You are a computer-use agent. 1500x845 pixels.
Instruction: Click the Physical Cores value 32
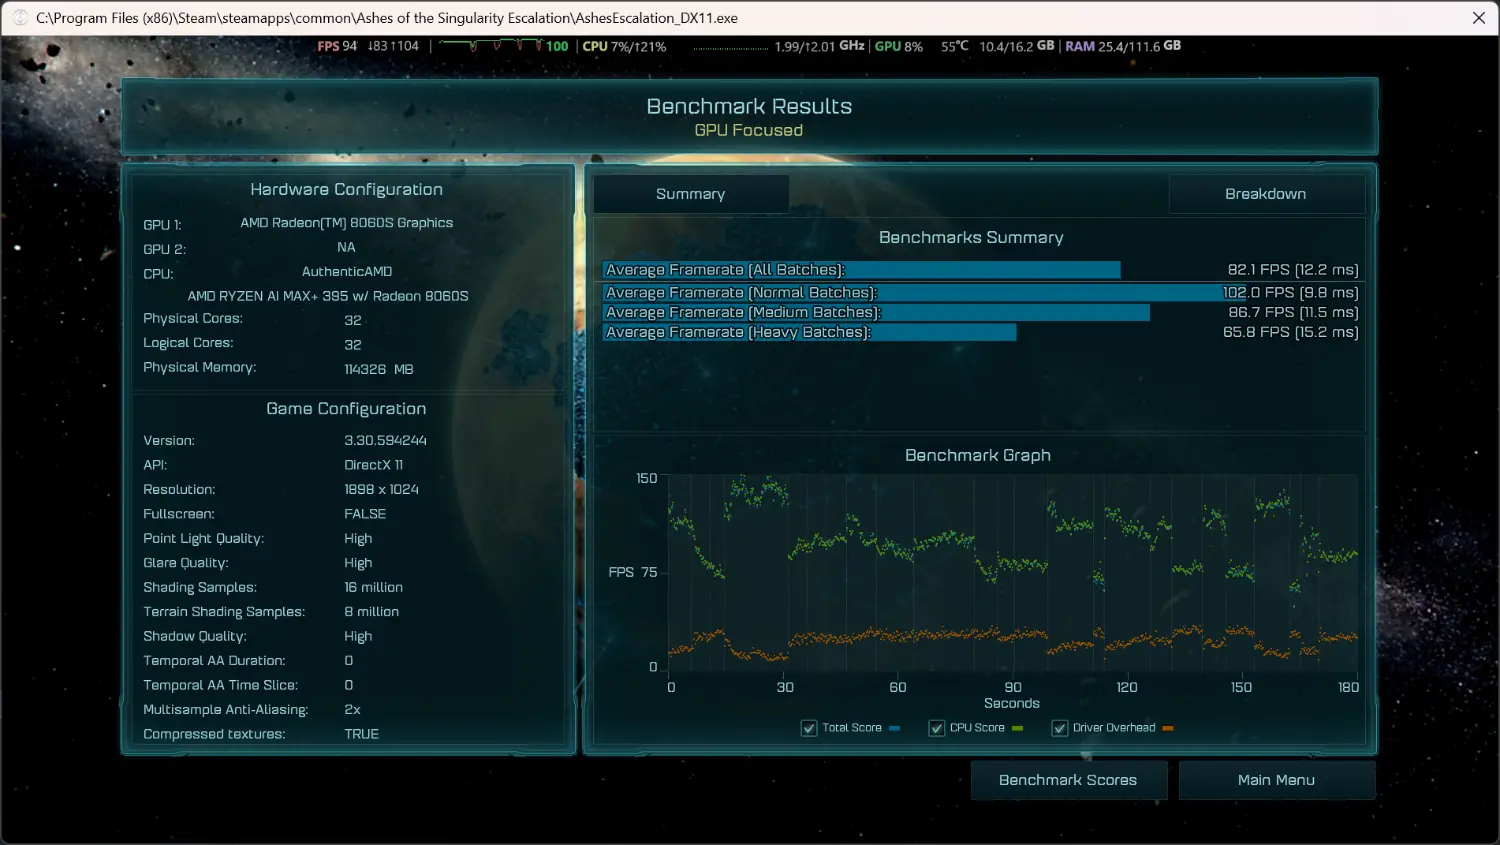(353, 321)
